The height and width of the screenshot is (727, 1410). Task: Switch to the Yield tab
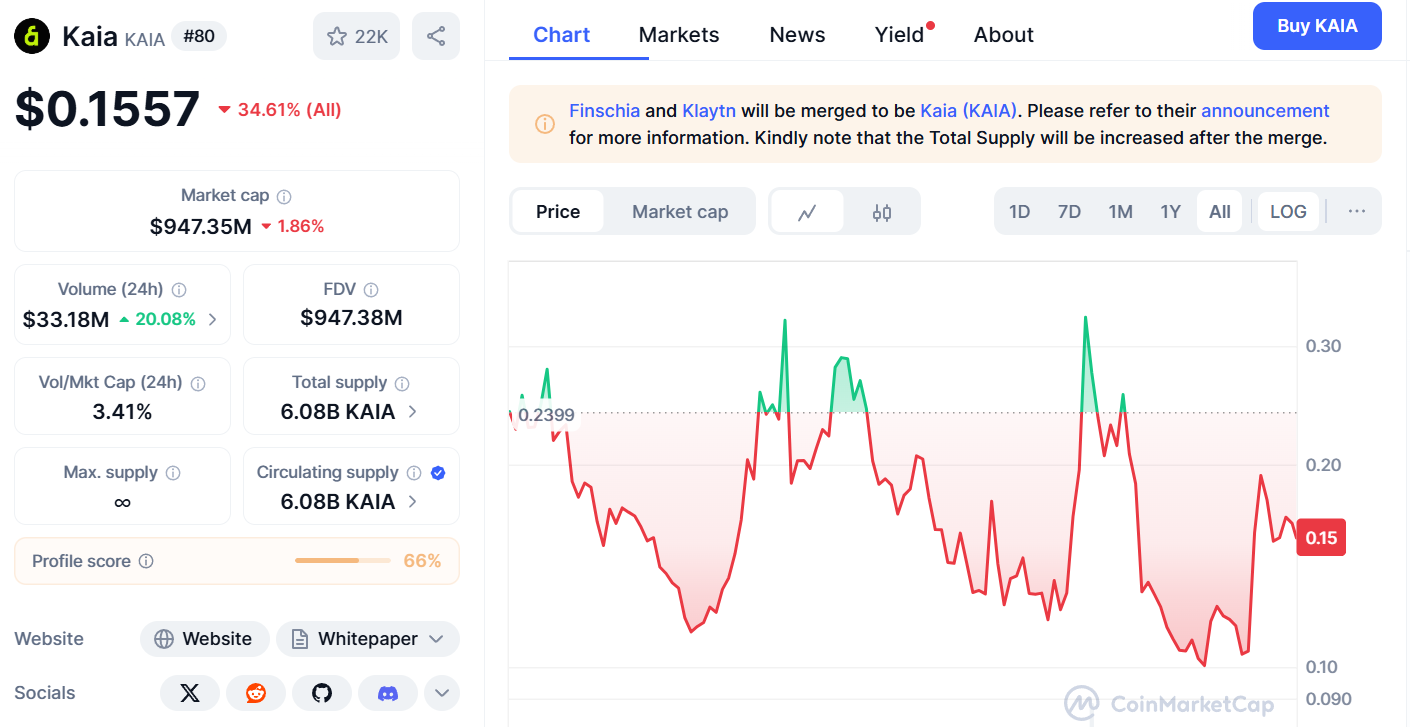coord(900,35)
